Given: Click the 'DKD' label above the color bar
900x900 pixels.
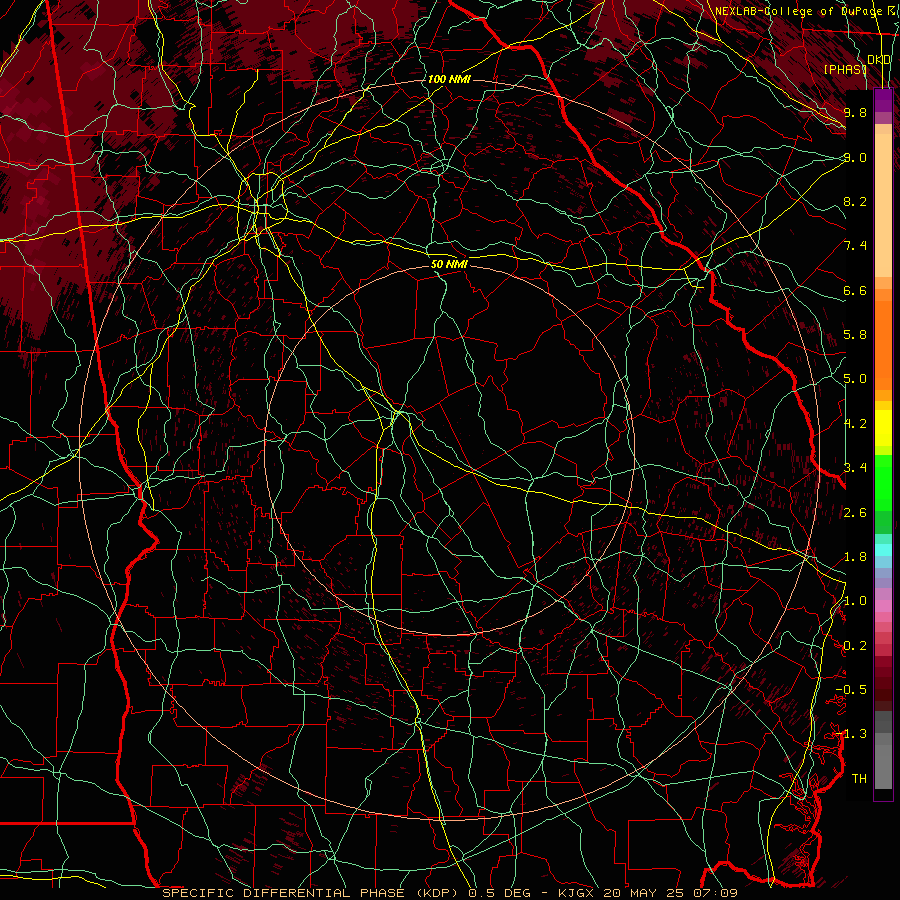Looking at the screenshot, I should 879,60.
